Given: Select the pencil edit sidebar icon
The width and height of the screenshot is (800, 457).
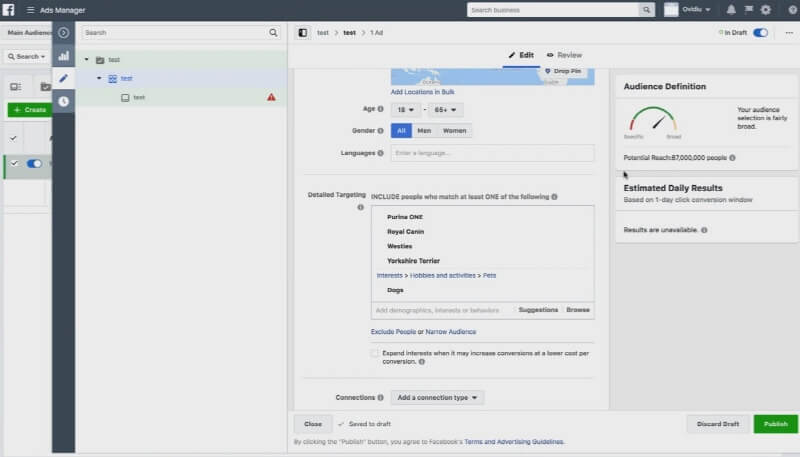Looking at the screenshot, I should (x=63, y=78).
